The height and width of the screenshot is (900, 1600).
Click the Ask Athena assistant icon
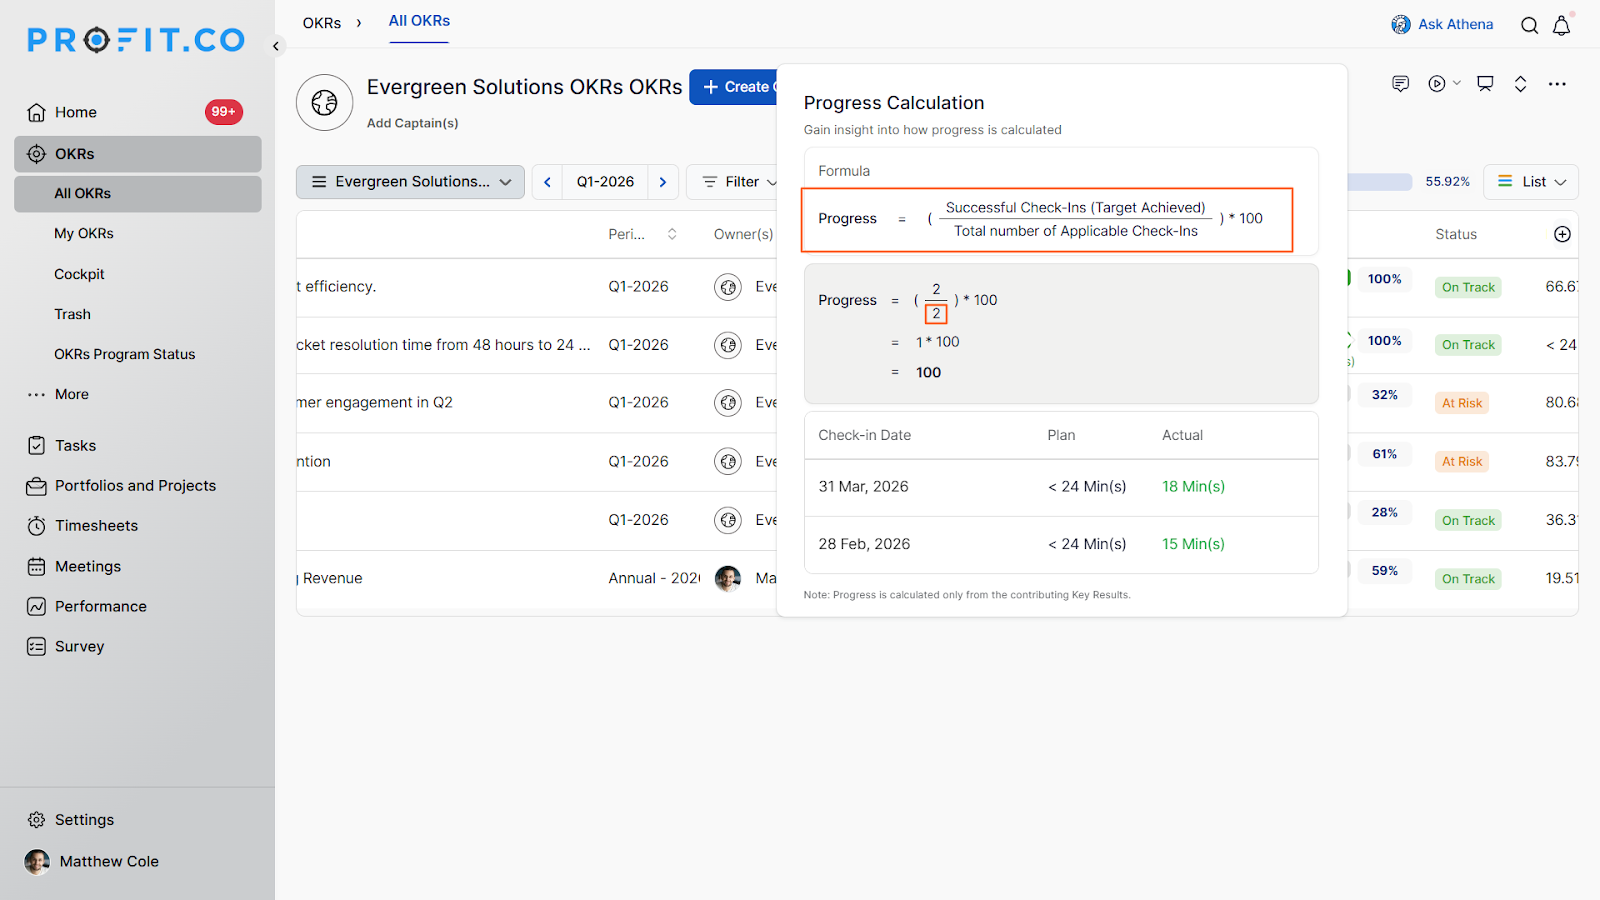coord(1401,24)
